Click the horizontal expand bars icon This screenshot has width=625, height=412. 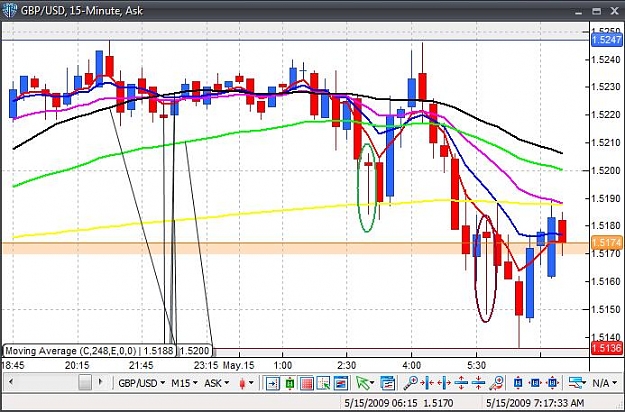[444, 383]
